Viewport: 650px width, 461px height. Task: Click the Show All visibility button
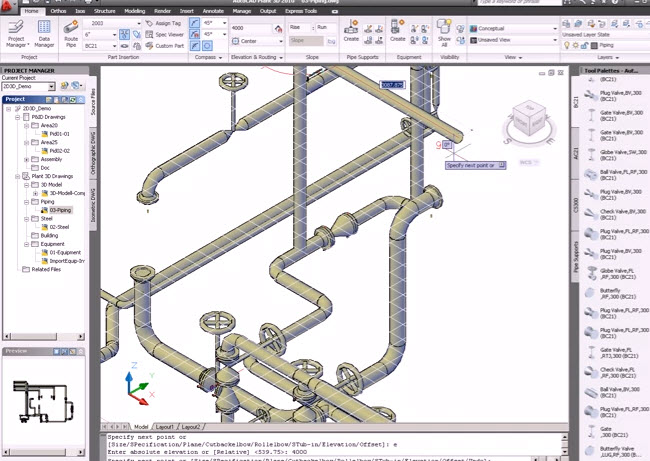click(x=444, y=33)
